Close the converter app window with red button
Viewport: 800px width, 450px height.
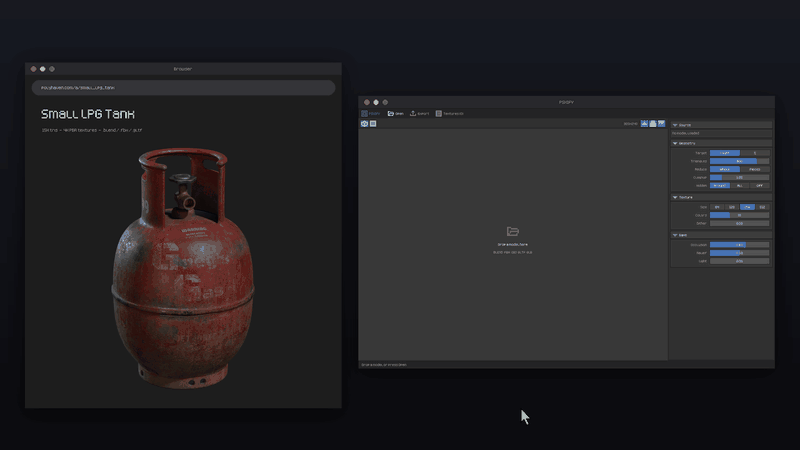367,103
